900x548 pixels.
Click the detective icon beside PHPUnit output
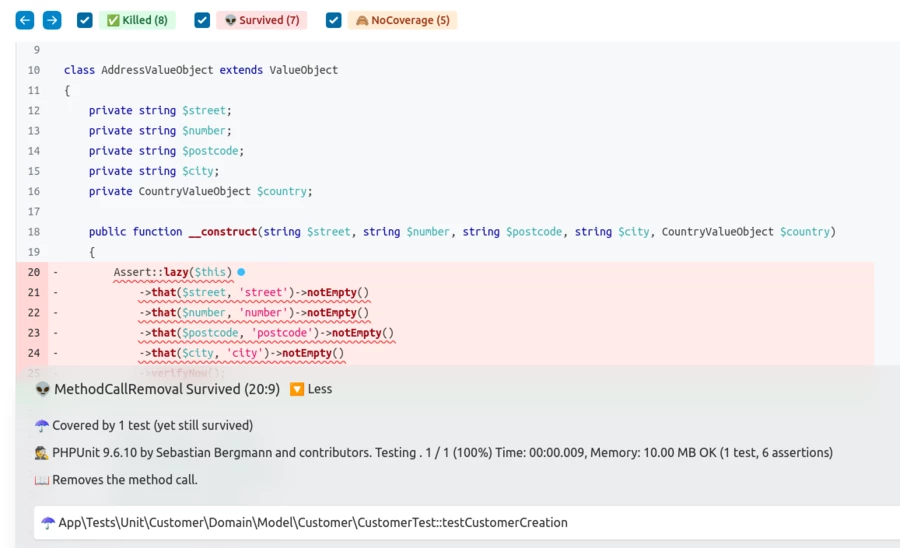click(x=42, y=453)
